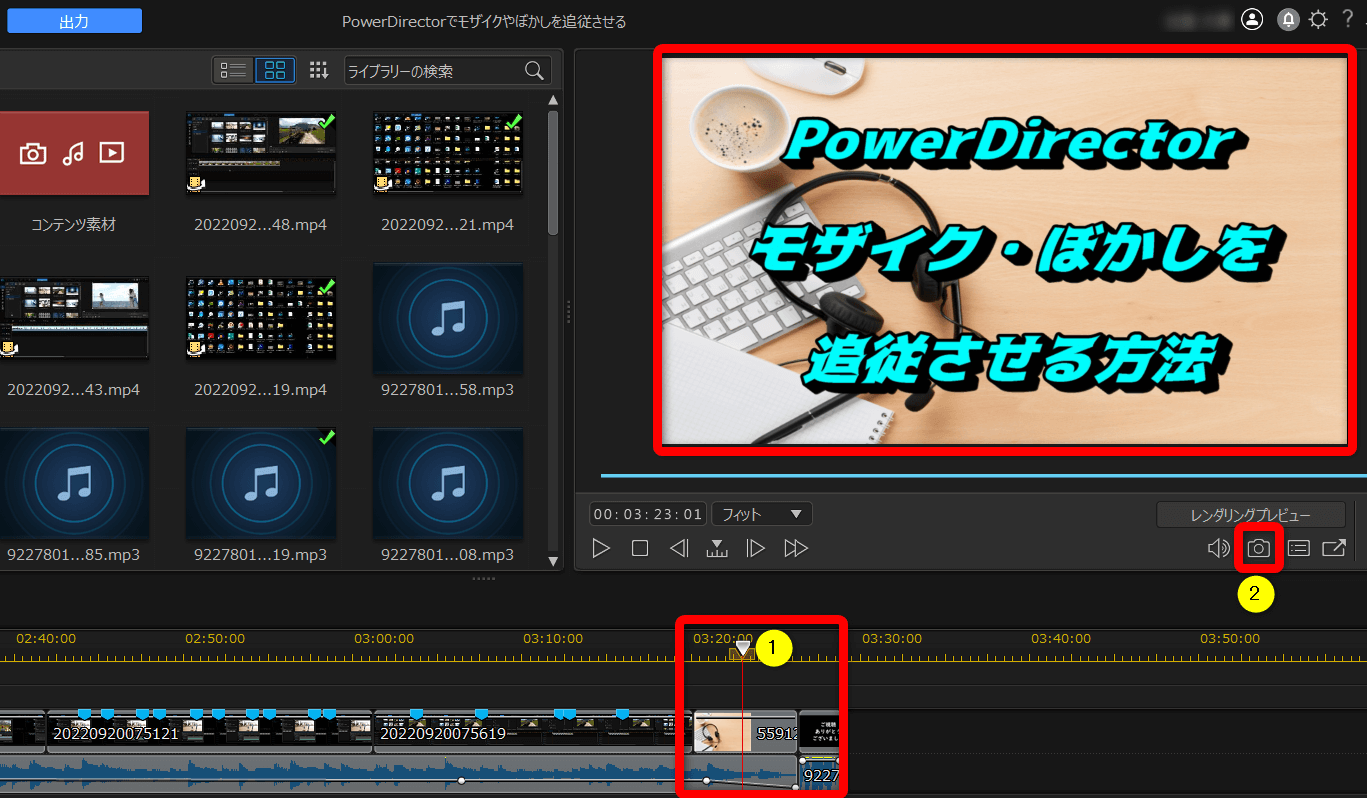The width and height of the screenshot is (1367, 798).
Task: Open the notification bell
Action: pyautogui.click(x=1288, y=20)
